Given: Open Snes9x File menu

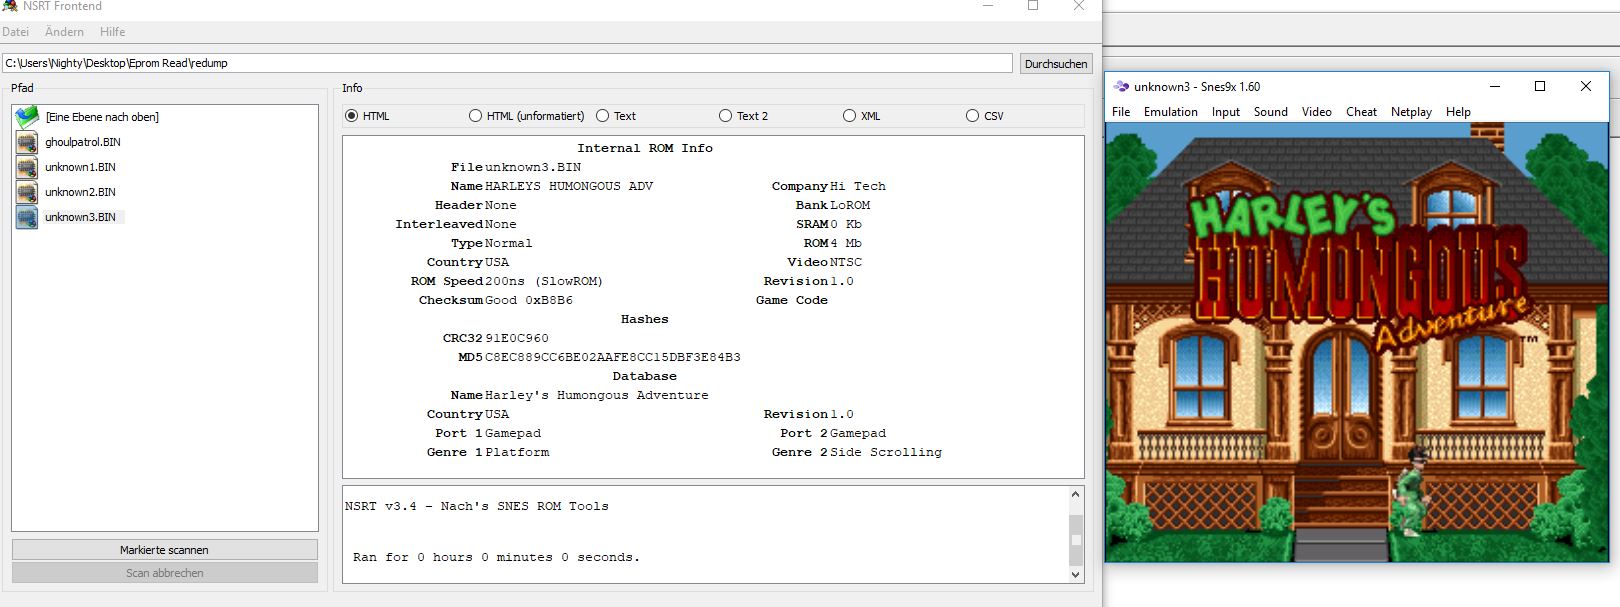Looking at the screenshot, I should pyautogui.click(x=1121, y=112).
